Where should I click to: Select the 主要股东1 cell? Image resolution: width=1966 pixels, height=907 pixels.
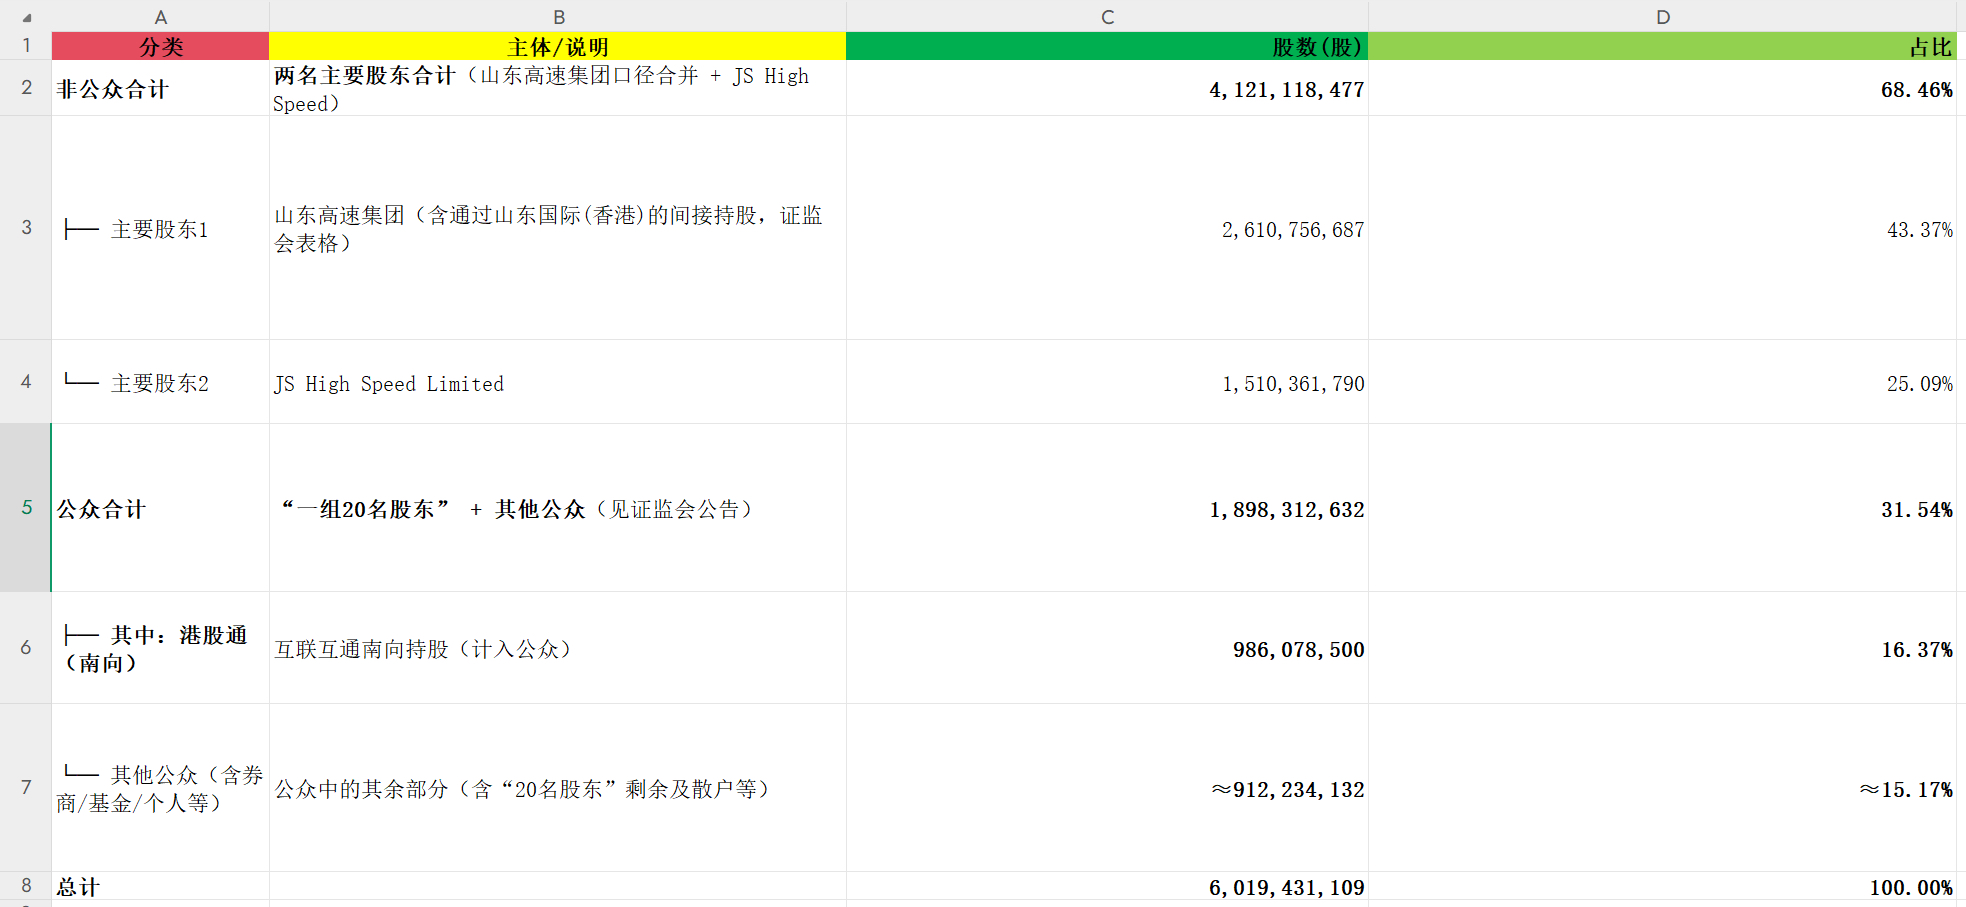[x=160, y=229]
